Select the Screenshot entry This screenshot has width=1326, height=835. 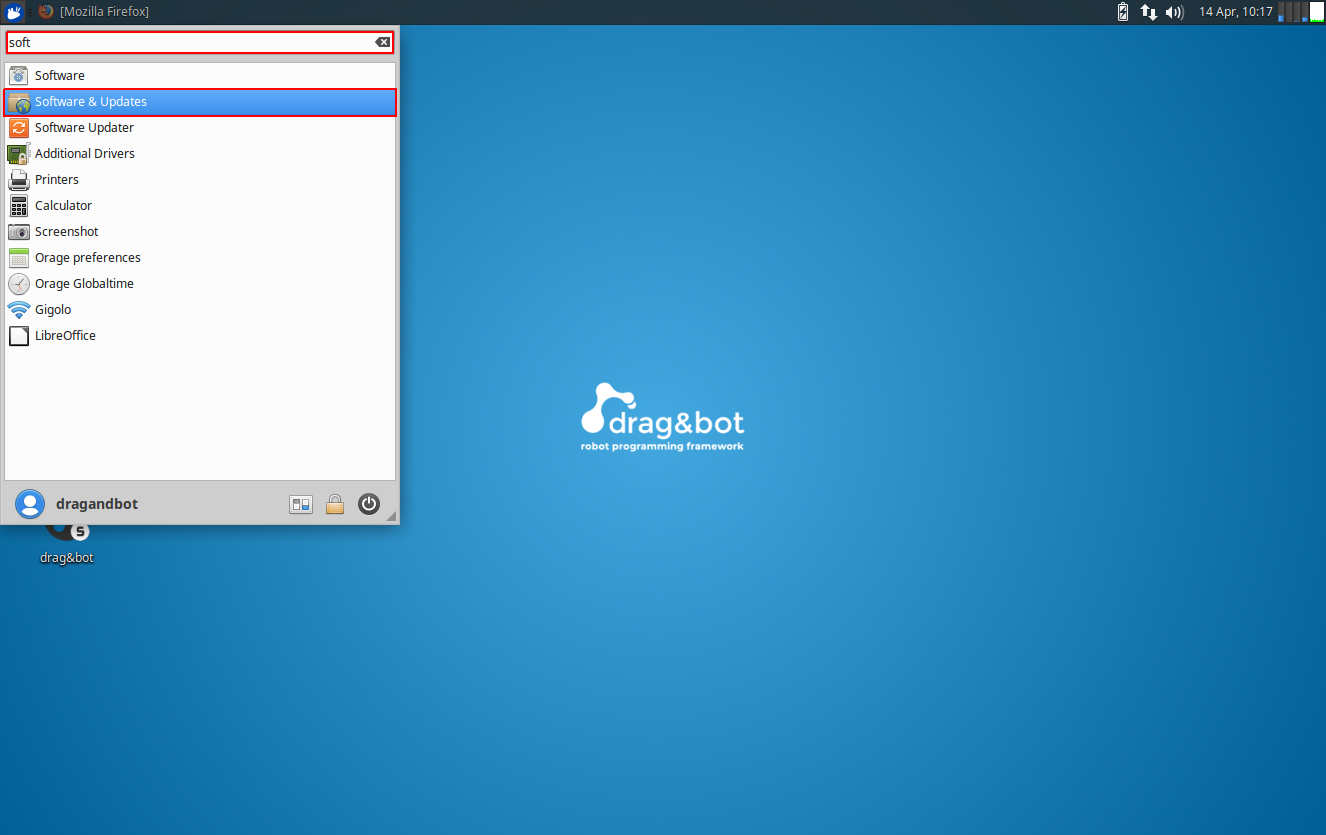point(200,231)
